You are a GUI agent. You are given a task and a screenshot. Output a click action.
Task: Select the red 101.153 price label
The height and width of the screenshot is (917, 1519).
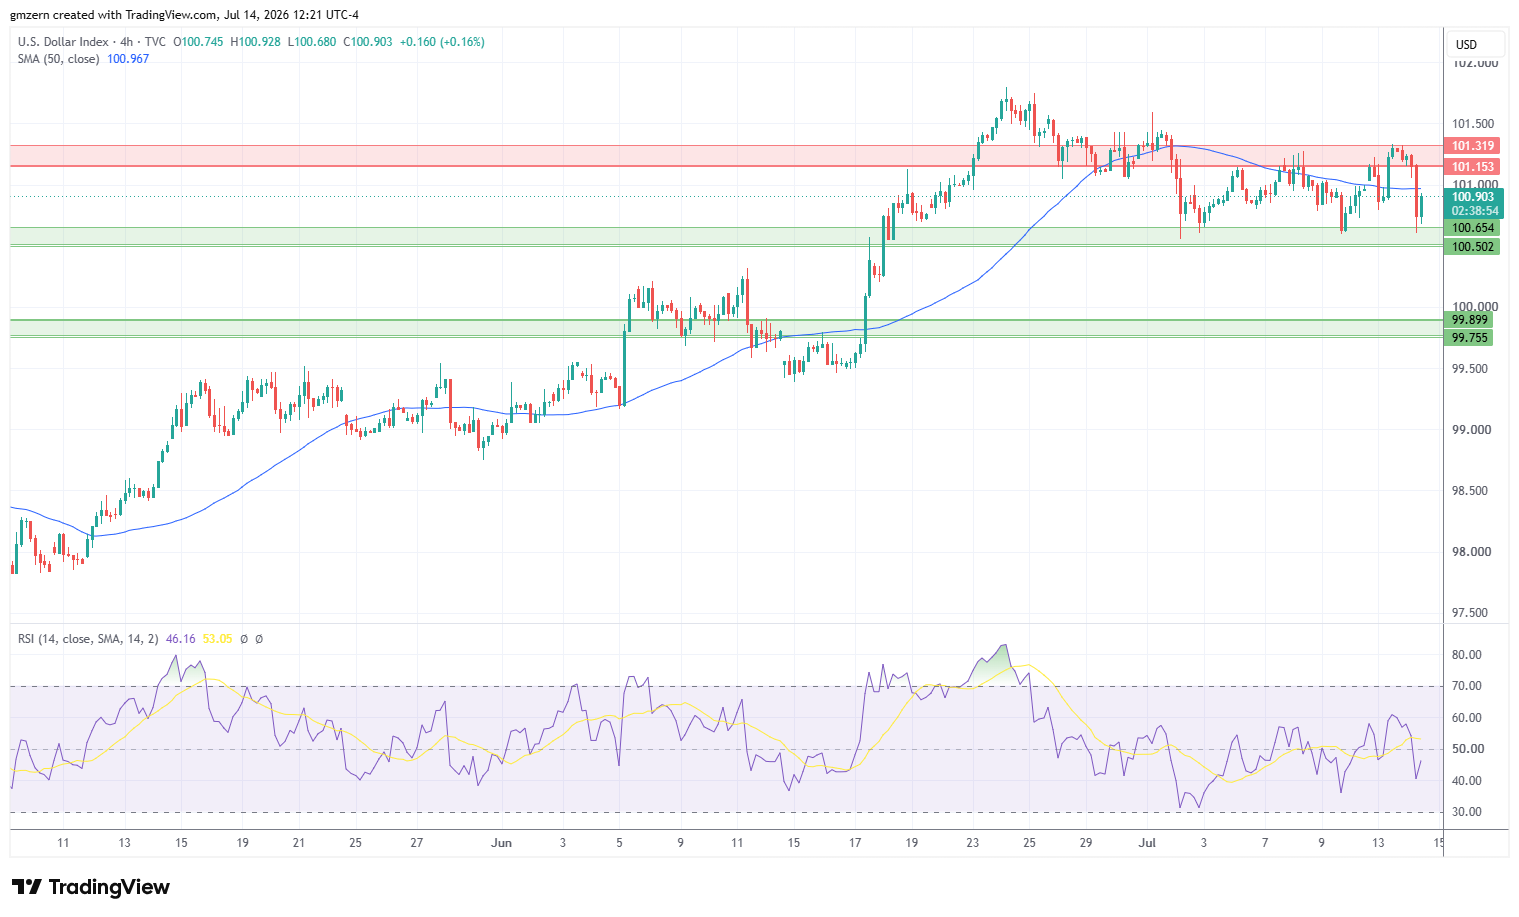tap(1473, 167)
